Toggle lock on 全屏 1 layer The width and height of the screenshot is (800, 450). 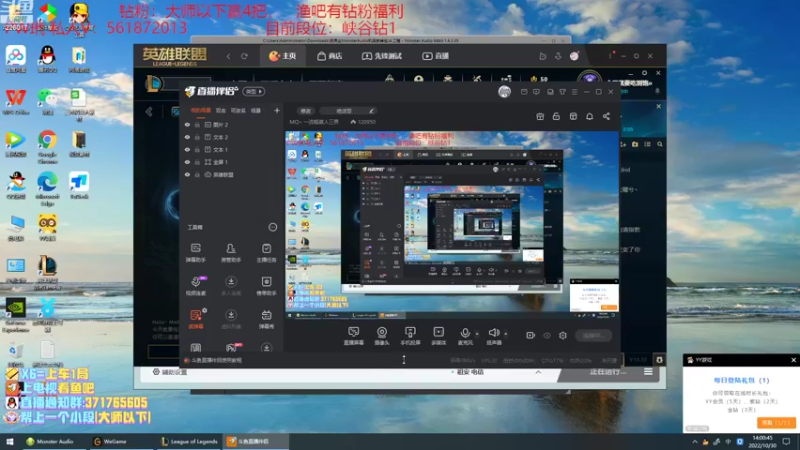coord(197,162)
